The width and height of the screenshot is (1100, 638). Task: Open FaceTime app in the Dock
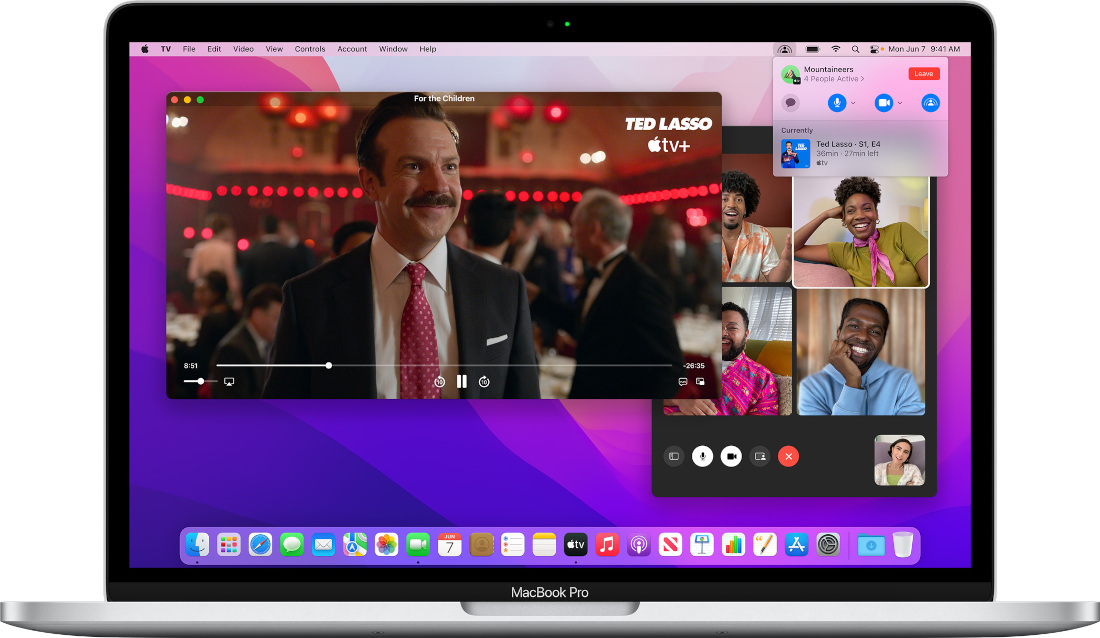(418, 545)
